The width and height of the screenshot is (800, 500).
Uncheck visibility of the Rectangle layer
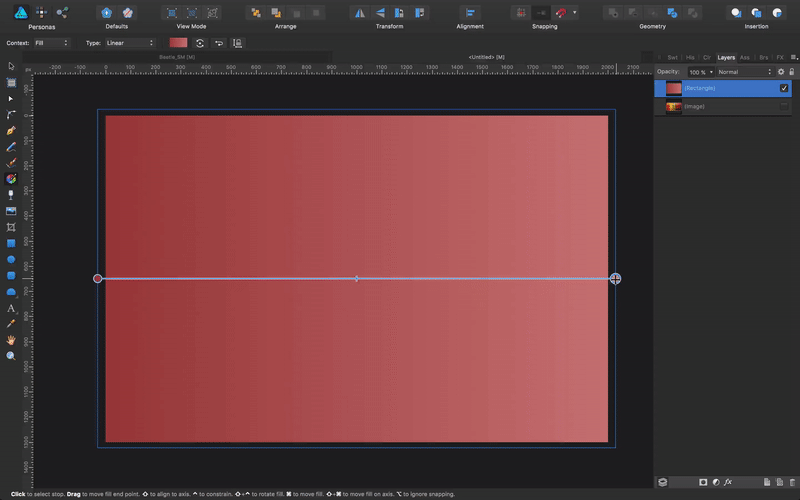coord(784,88)
